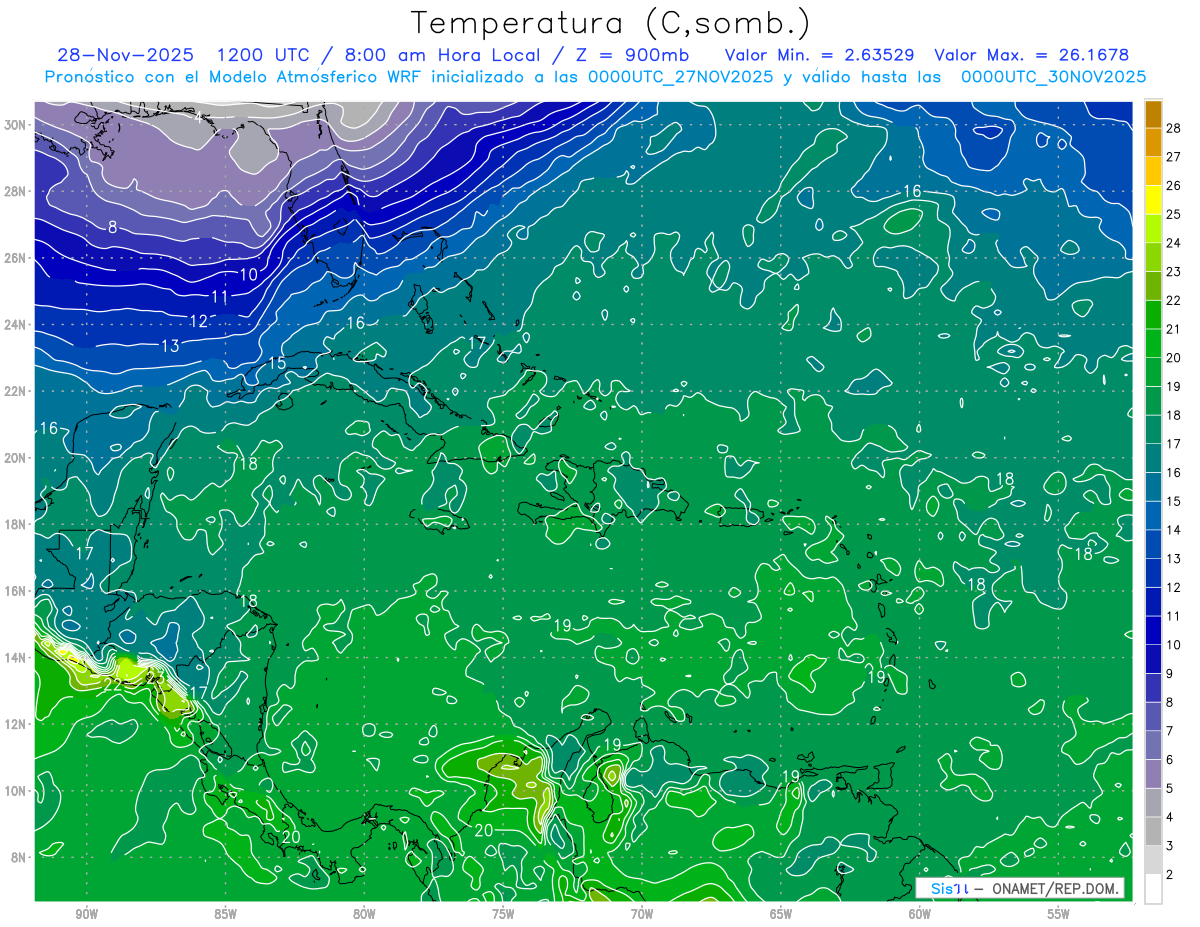Screen dimensions: 1200x927
Task: Click the 75W longitude axis label
Action: (503, 913)
